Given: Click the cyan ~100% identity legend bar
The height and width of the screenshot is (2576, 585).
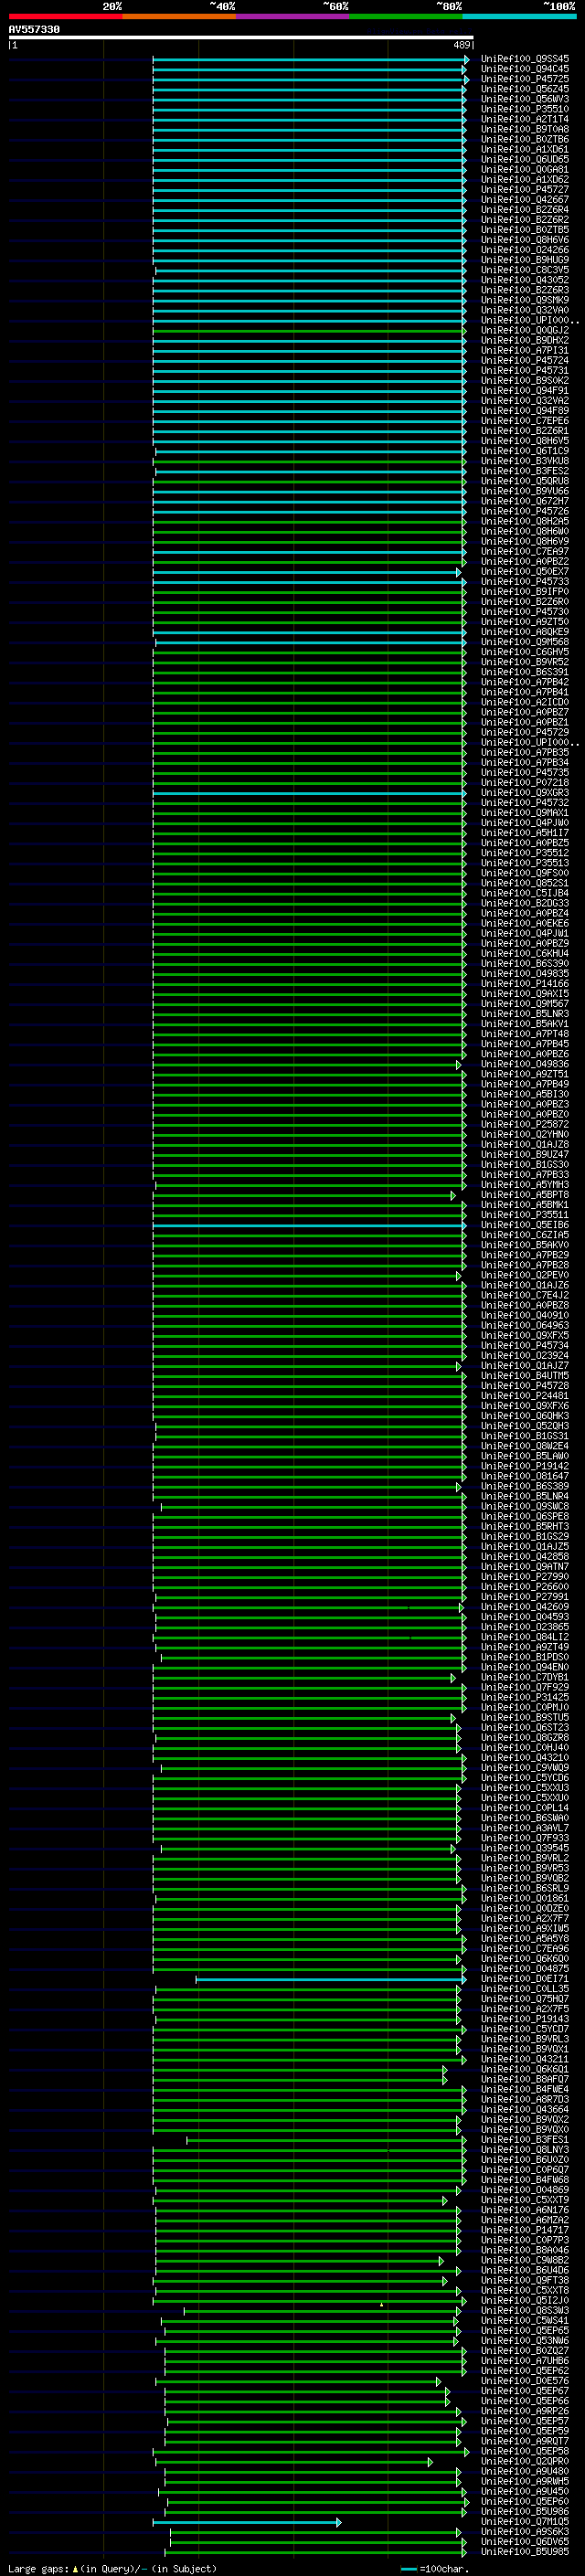Looking at the screenshot, I should pos(520,16).
